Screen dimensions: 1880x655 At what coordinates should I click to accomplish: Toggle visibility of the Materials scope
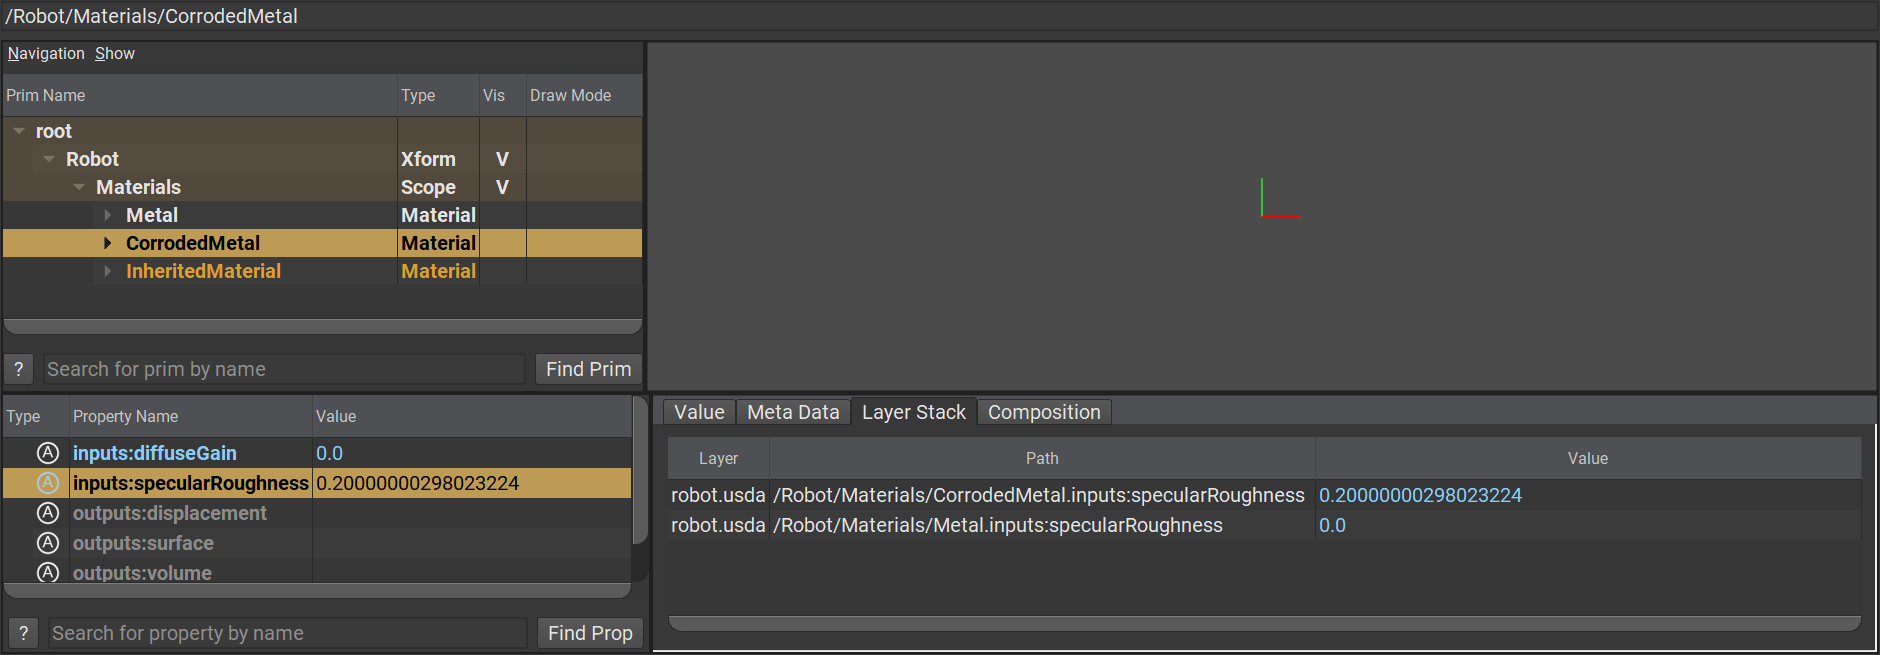(502, 187)
